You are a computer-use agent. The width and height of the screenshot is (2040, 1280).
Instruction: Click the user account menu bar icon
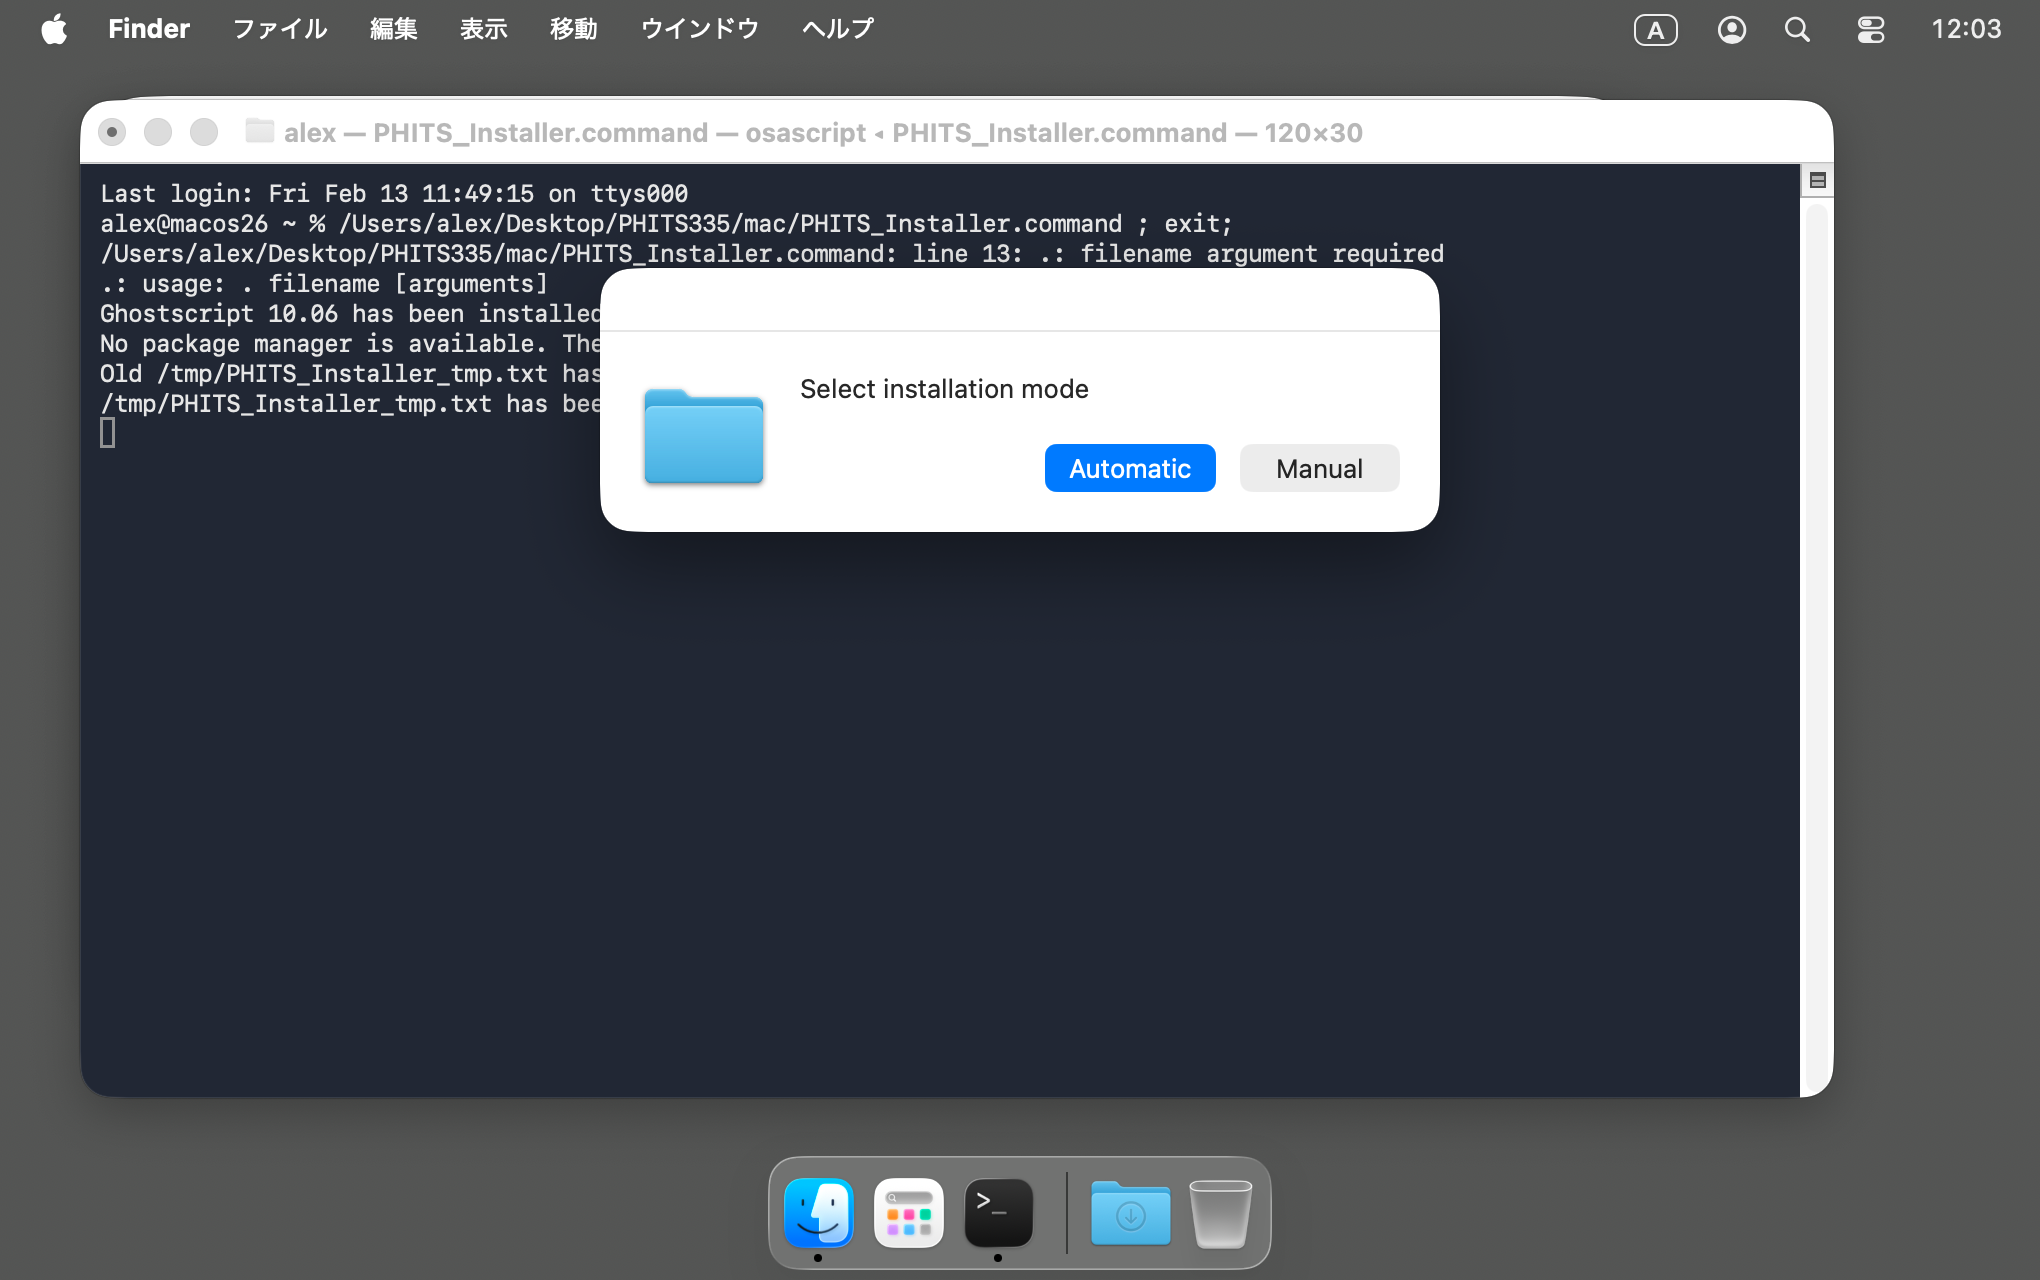[x=1731, y=29]
